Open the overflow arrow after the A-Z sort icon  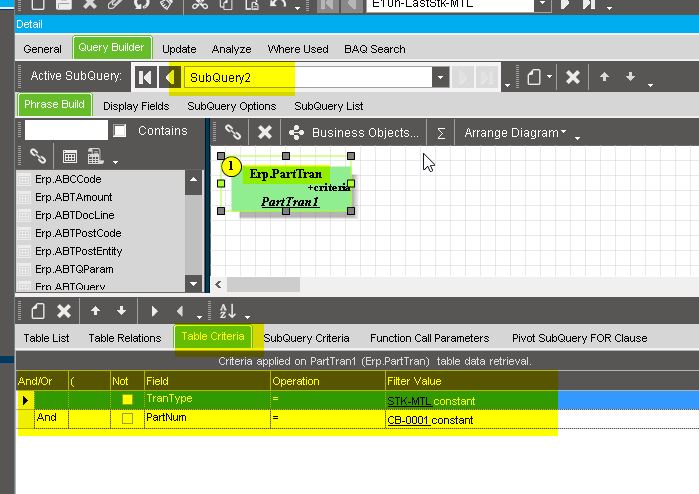coord(247,317)
